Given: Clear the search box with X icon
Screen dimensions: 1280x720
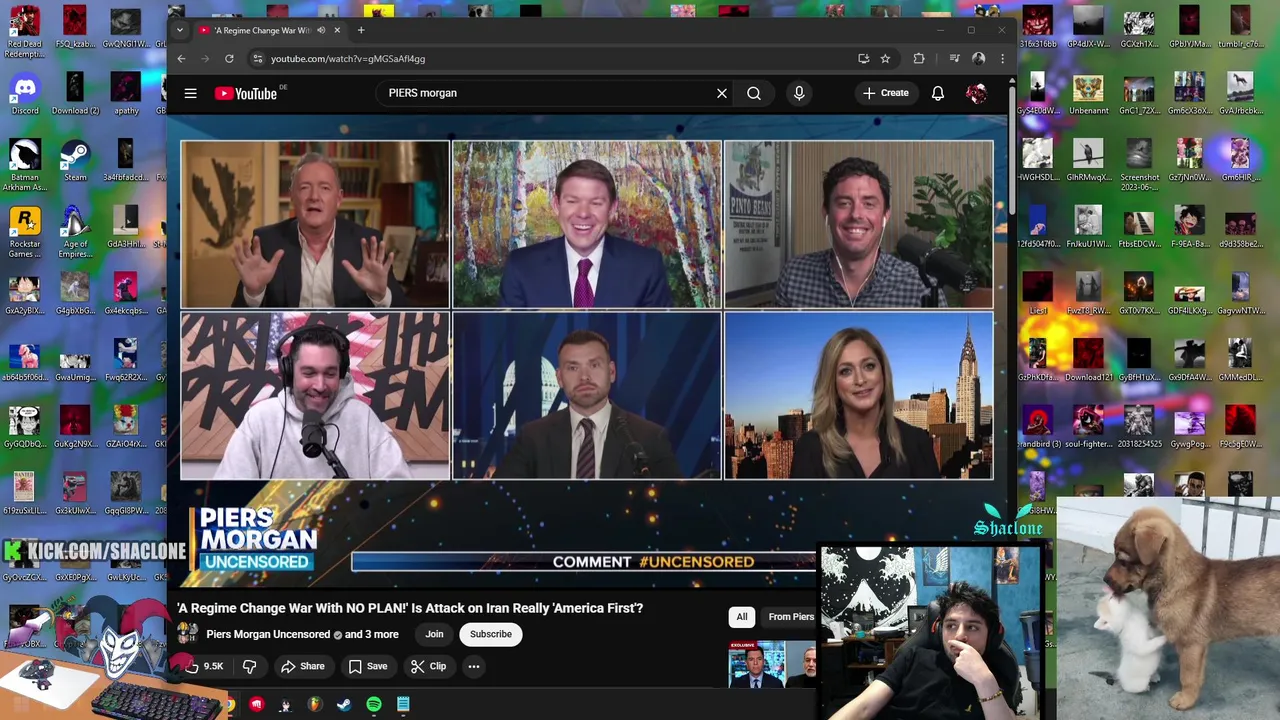Looking at the screenshot, I should pyautogui.click(x=721, y=93).
